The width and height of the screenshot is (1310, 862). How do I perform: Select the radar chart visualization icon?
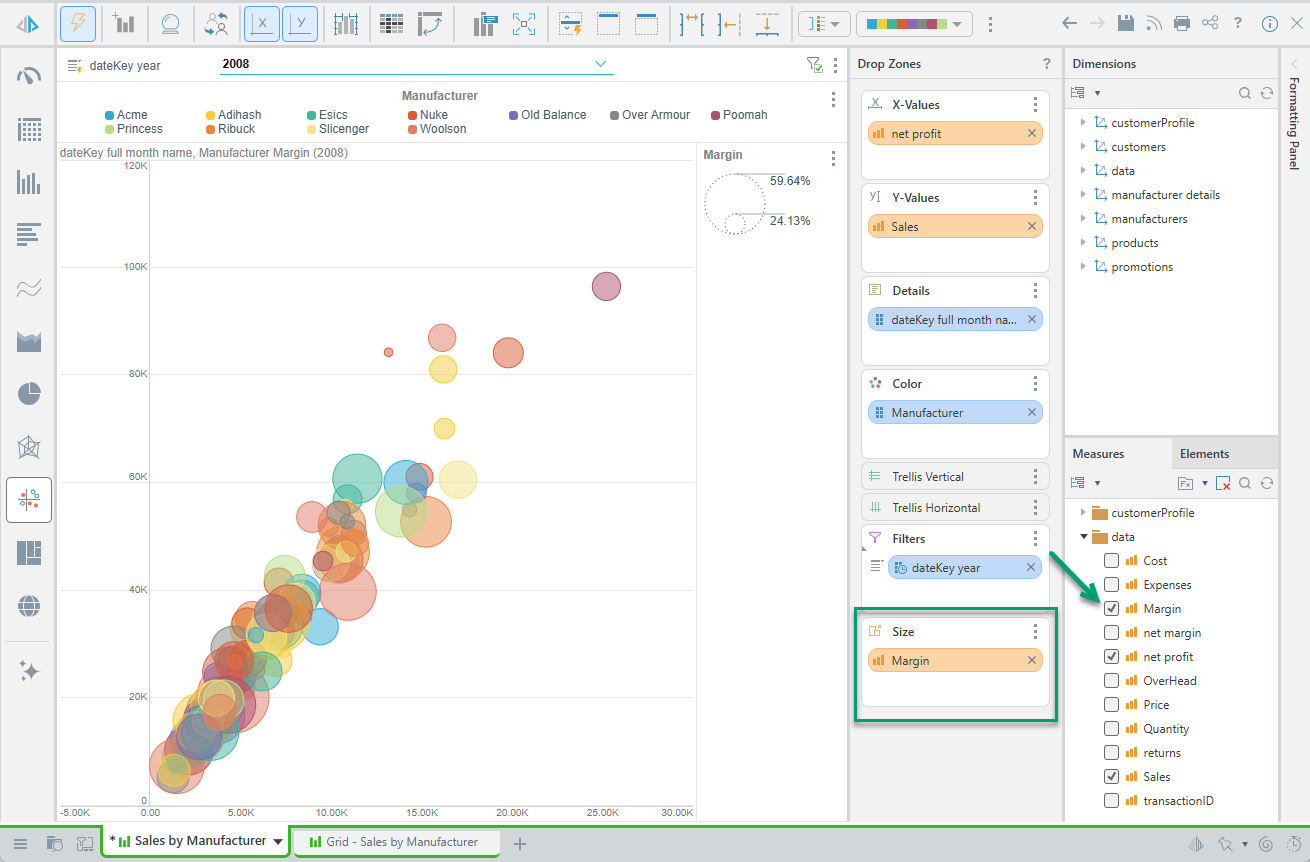tap(29, 447)
